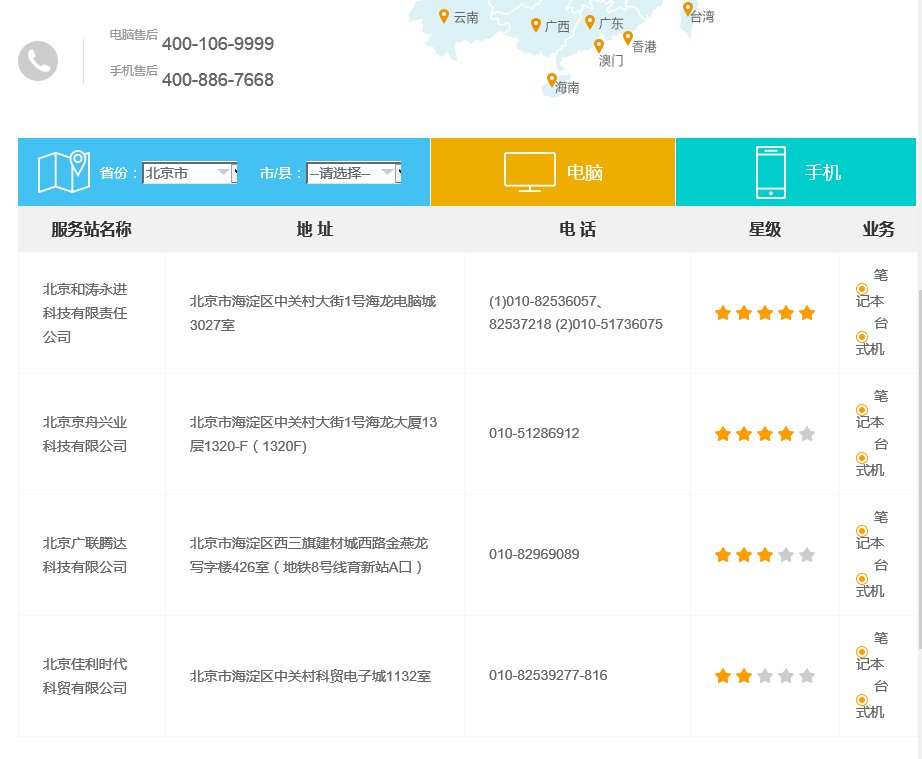The height and width of the screenshot is (759, 922).
Task: Click the Guangxi (广西) map pin
Action: [536, 25]
